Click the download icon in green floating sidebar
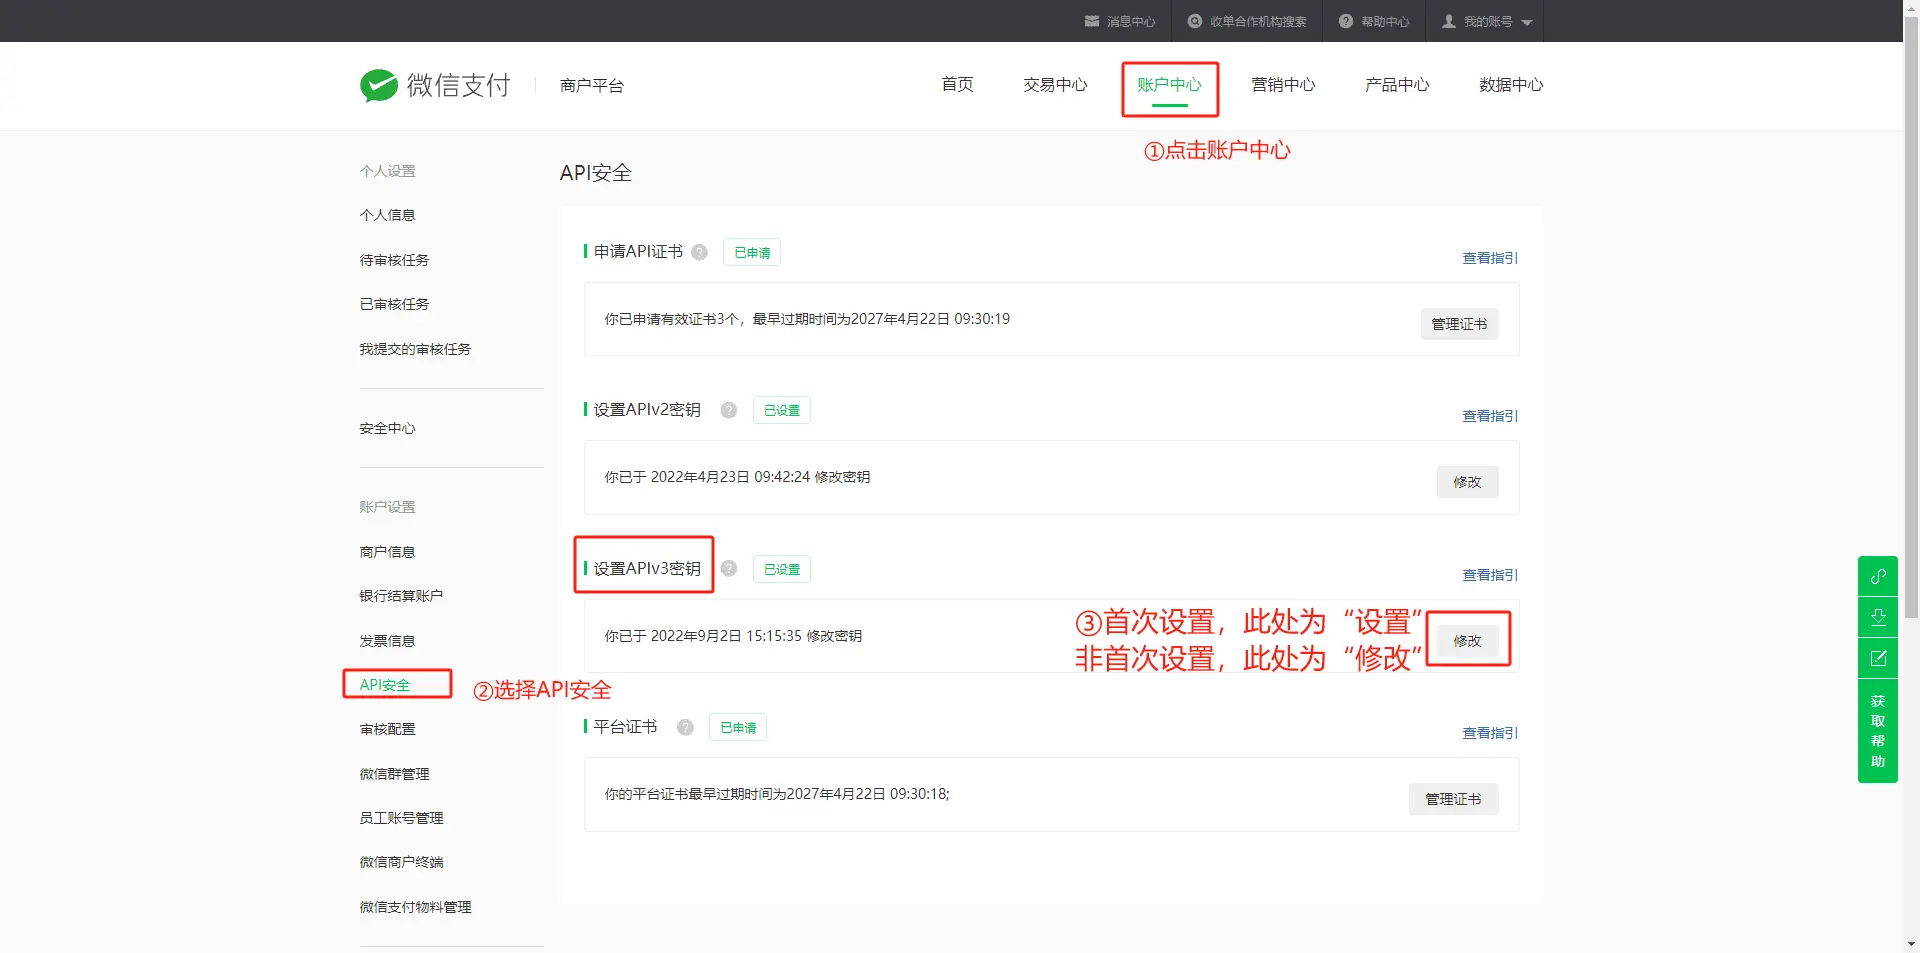1920x953 pixels. pos(1878,617)
